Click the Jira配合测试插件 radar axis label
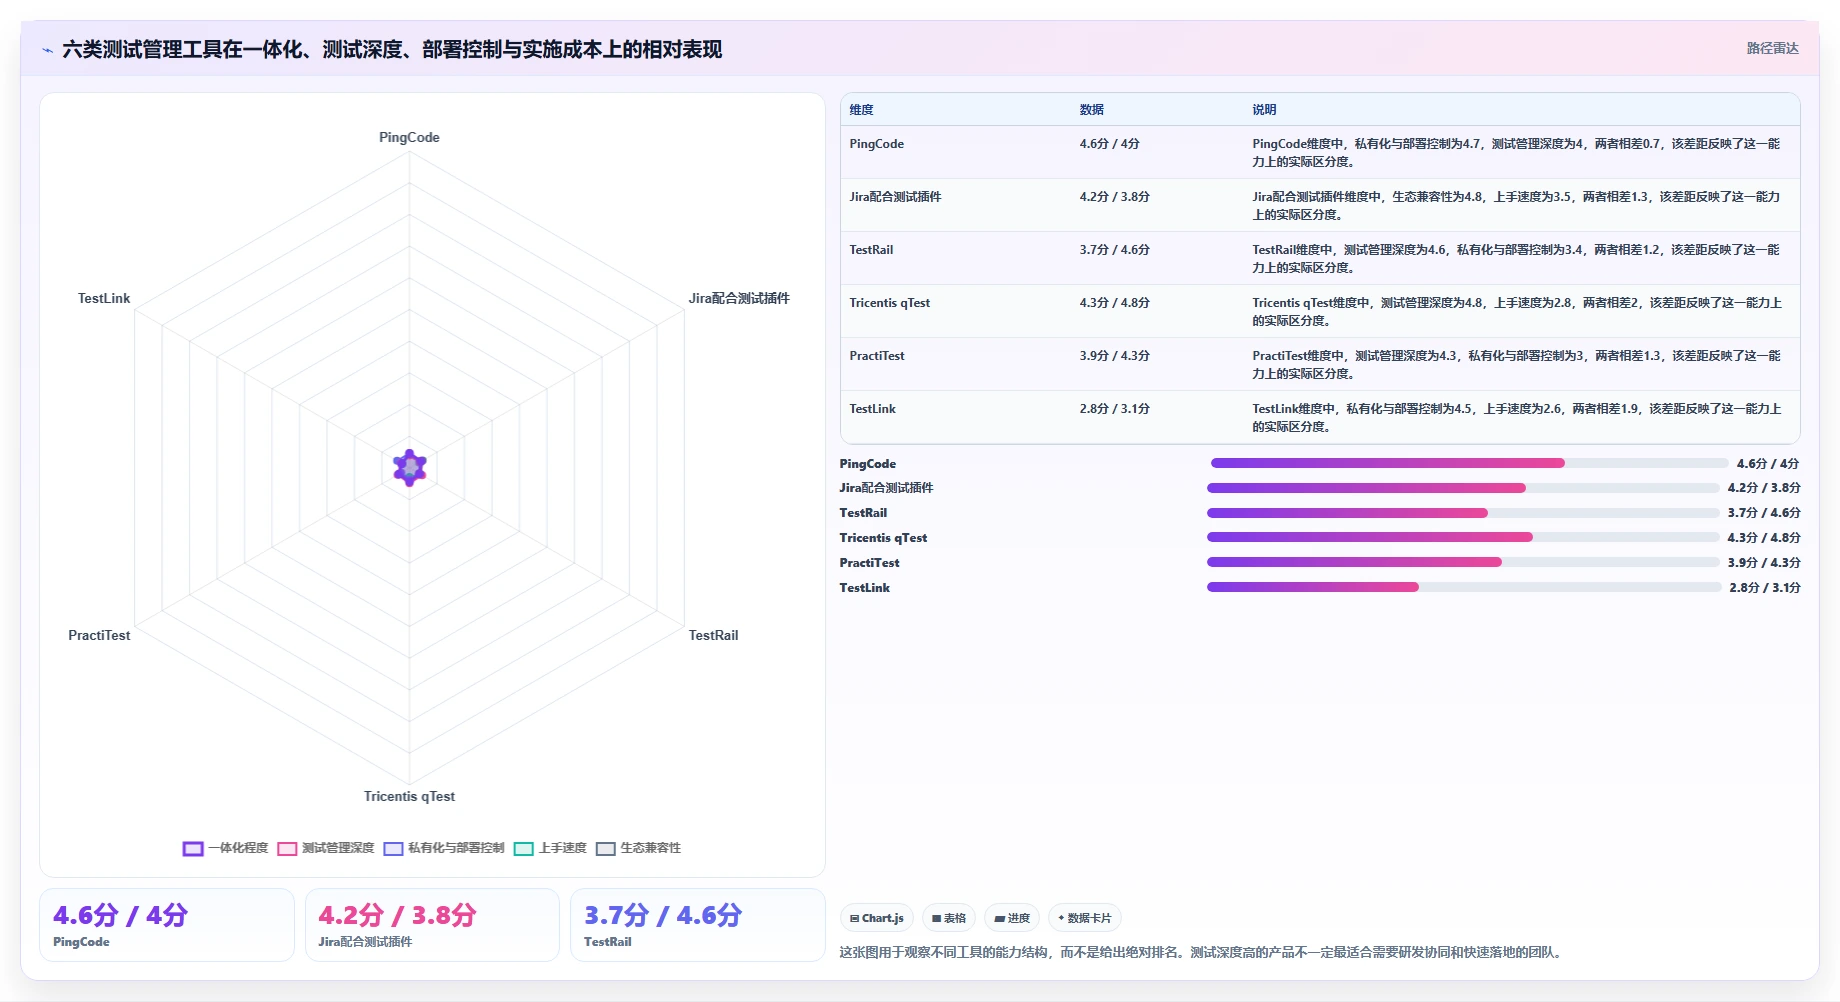The height and width of the screenshot is (1002, 1840). pos(739,298)
